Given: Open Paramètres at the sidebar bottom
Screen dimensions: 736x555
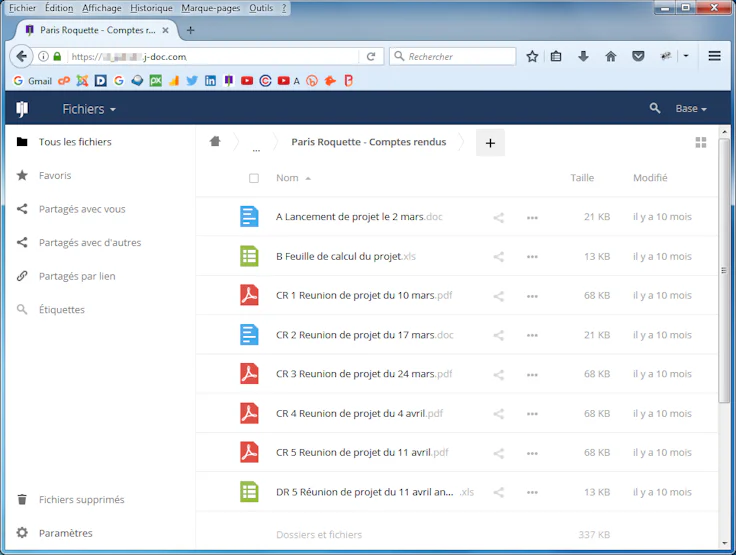Looking at the screenshot, I should point(65,533).
